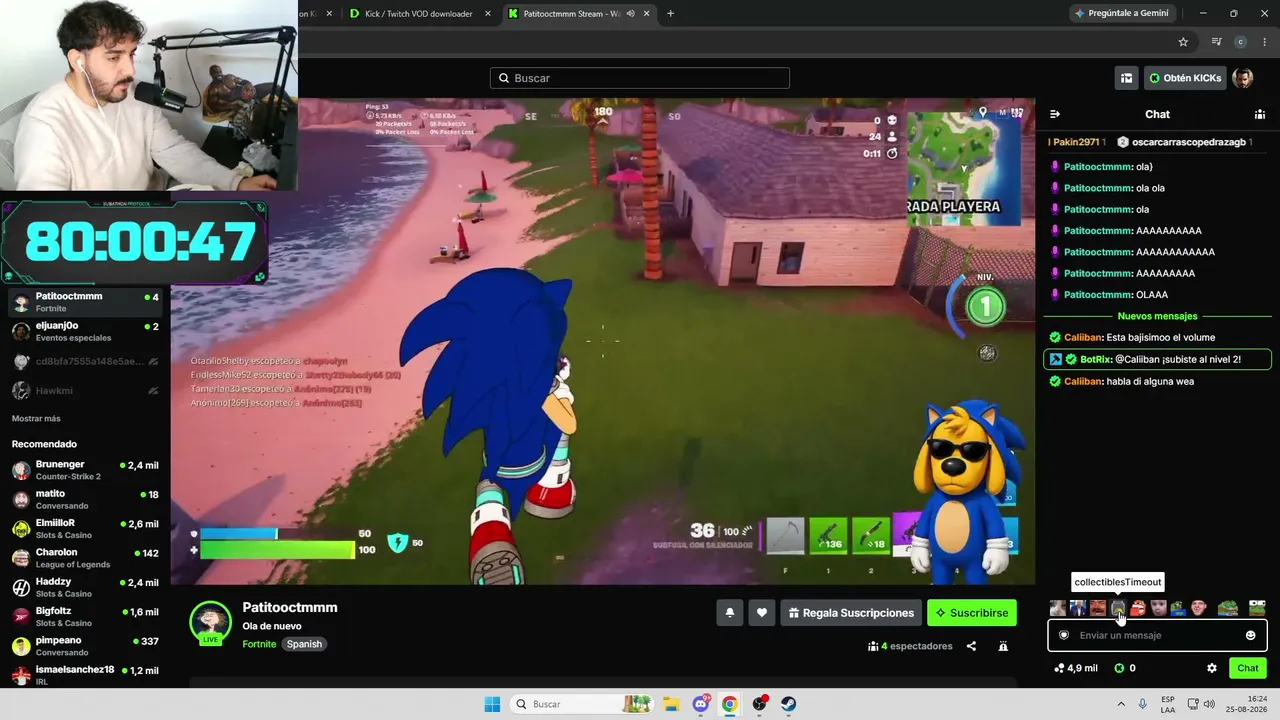
Task: Open the Windows Start menu
Action: (x=492, y=704)
